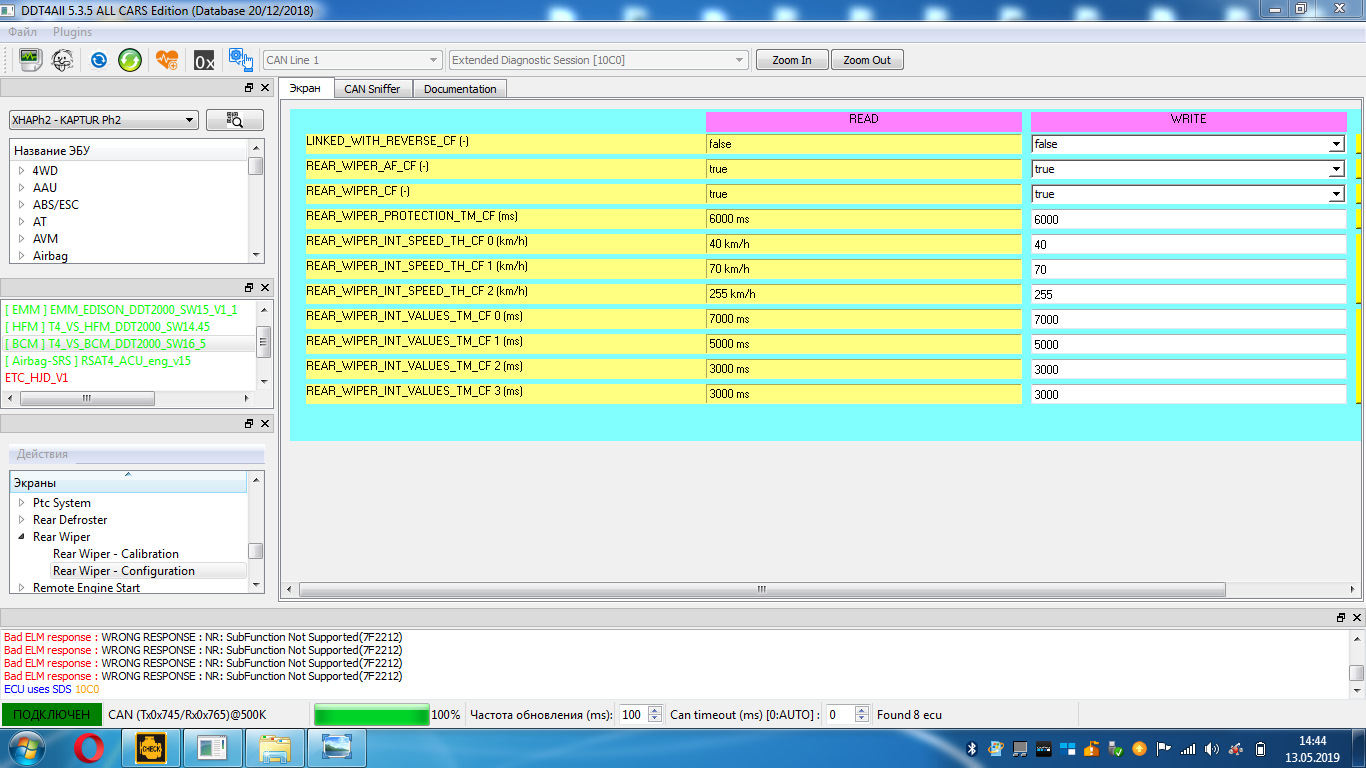
Task: Click the green 100% progress bar
Action: click(x=372, y=715)
